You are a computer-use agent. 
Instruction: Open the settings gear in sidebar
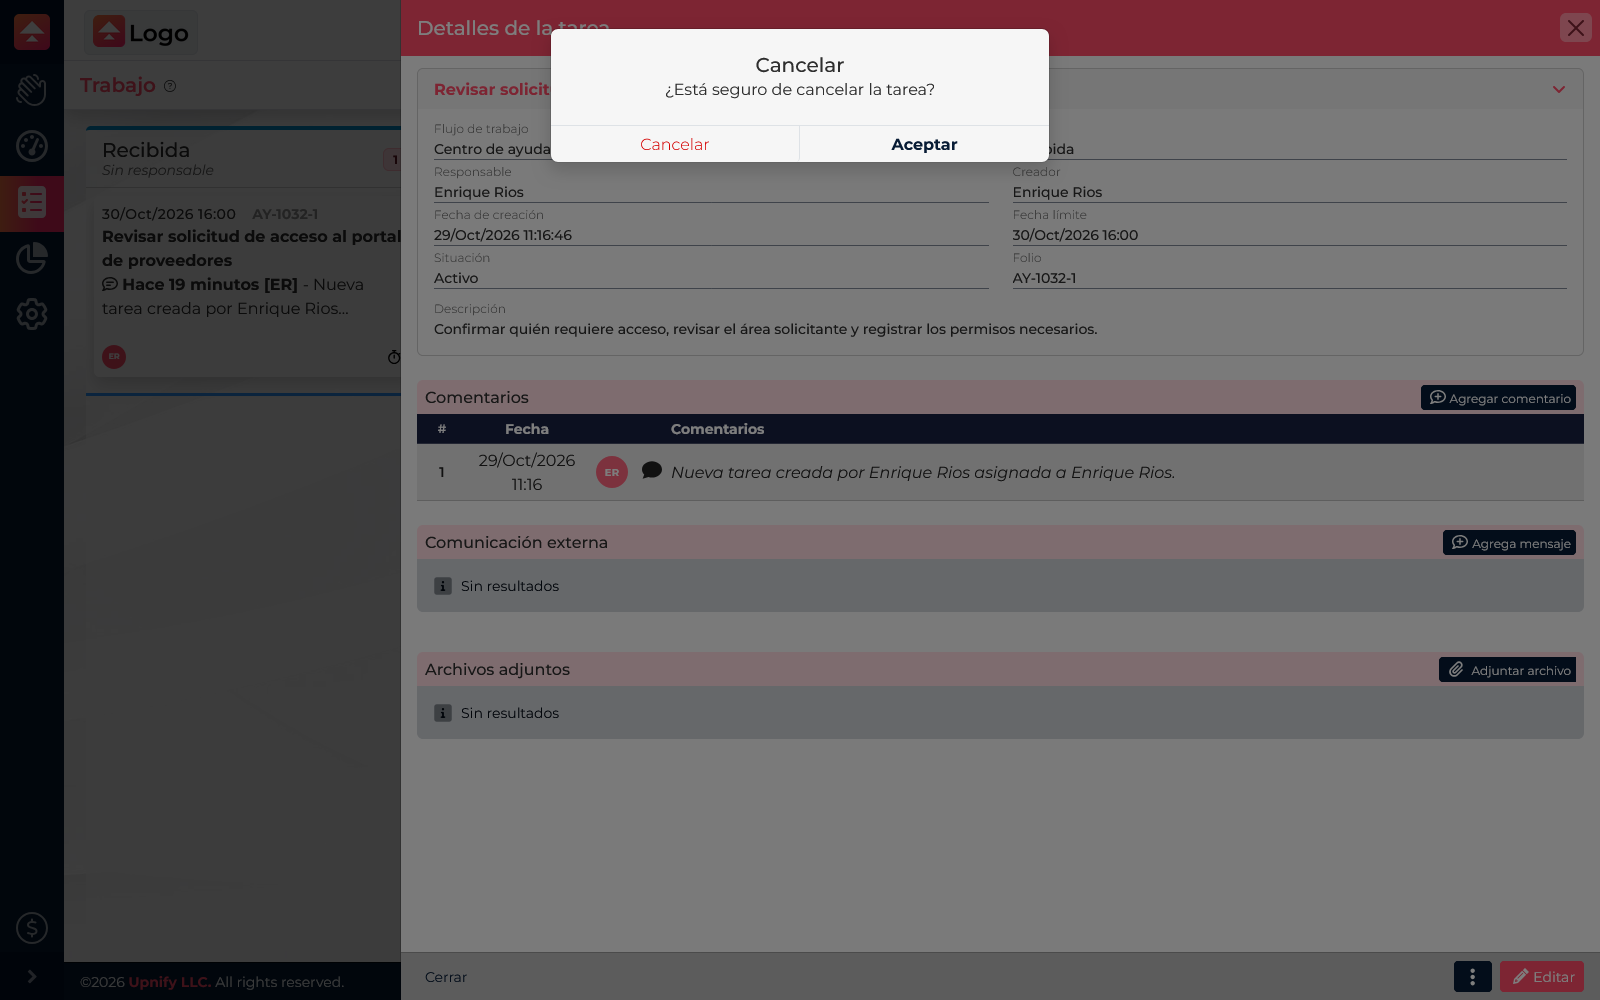tap(32, 314)
